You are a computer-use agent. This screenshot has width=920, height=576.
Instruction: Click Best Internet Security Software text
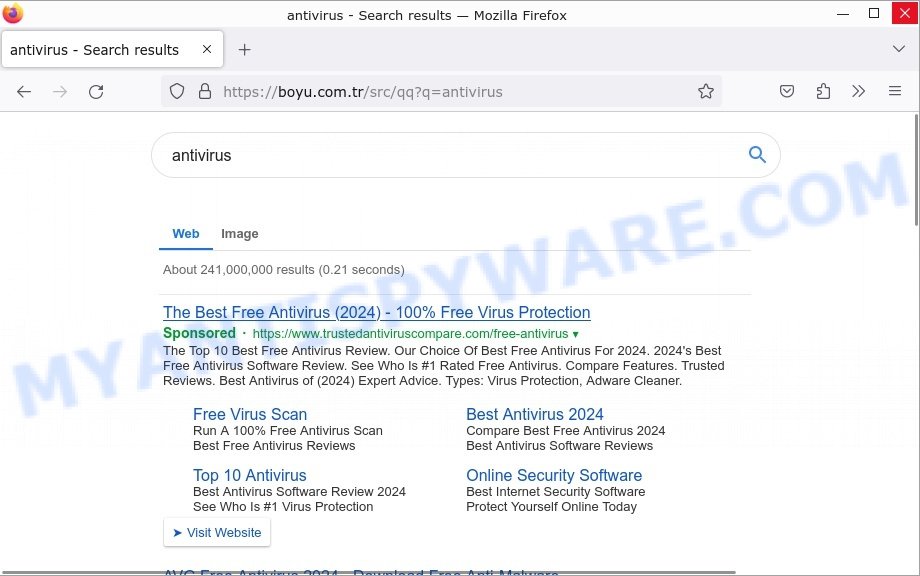pyautogui.click(x=556, y=492)
